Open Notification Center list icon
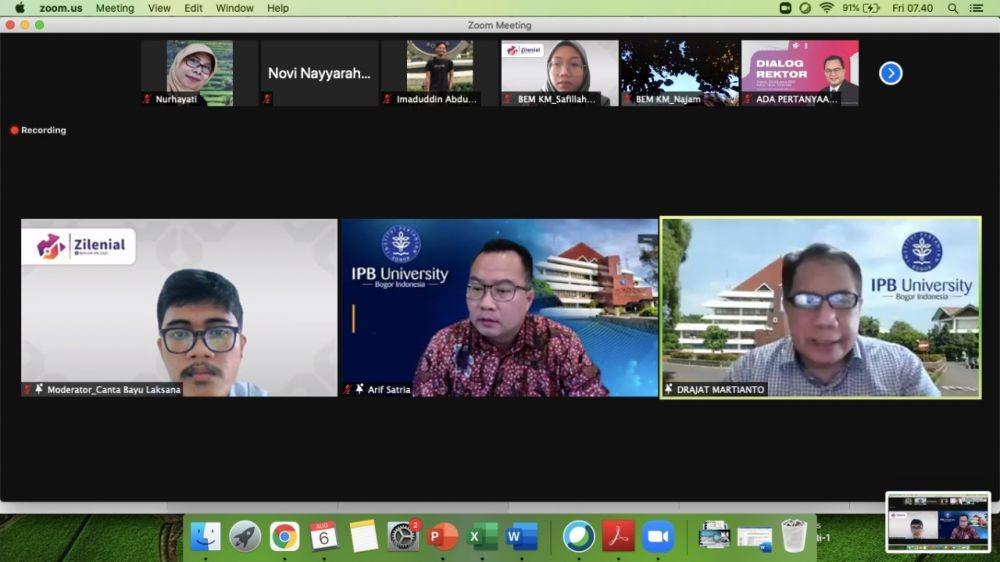The image size is (1000, 562). click(976, 8)
